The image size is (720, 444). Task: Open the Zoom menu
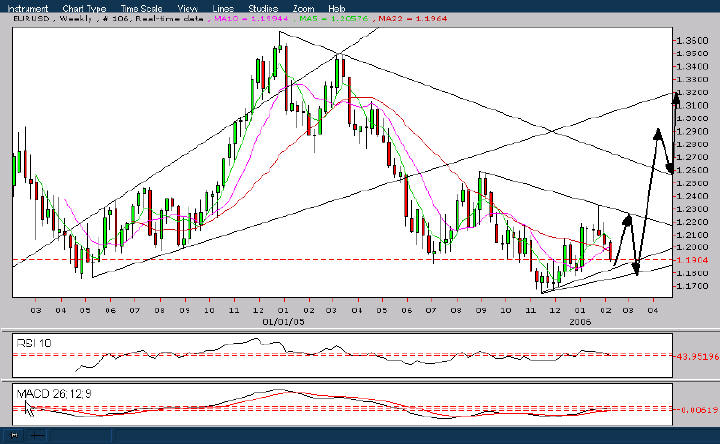[304, 8]
